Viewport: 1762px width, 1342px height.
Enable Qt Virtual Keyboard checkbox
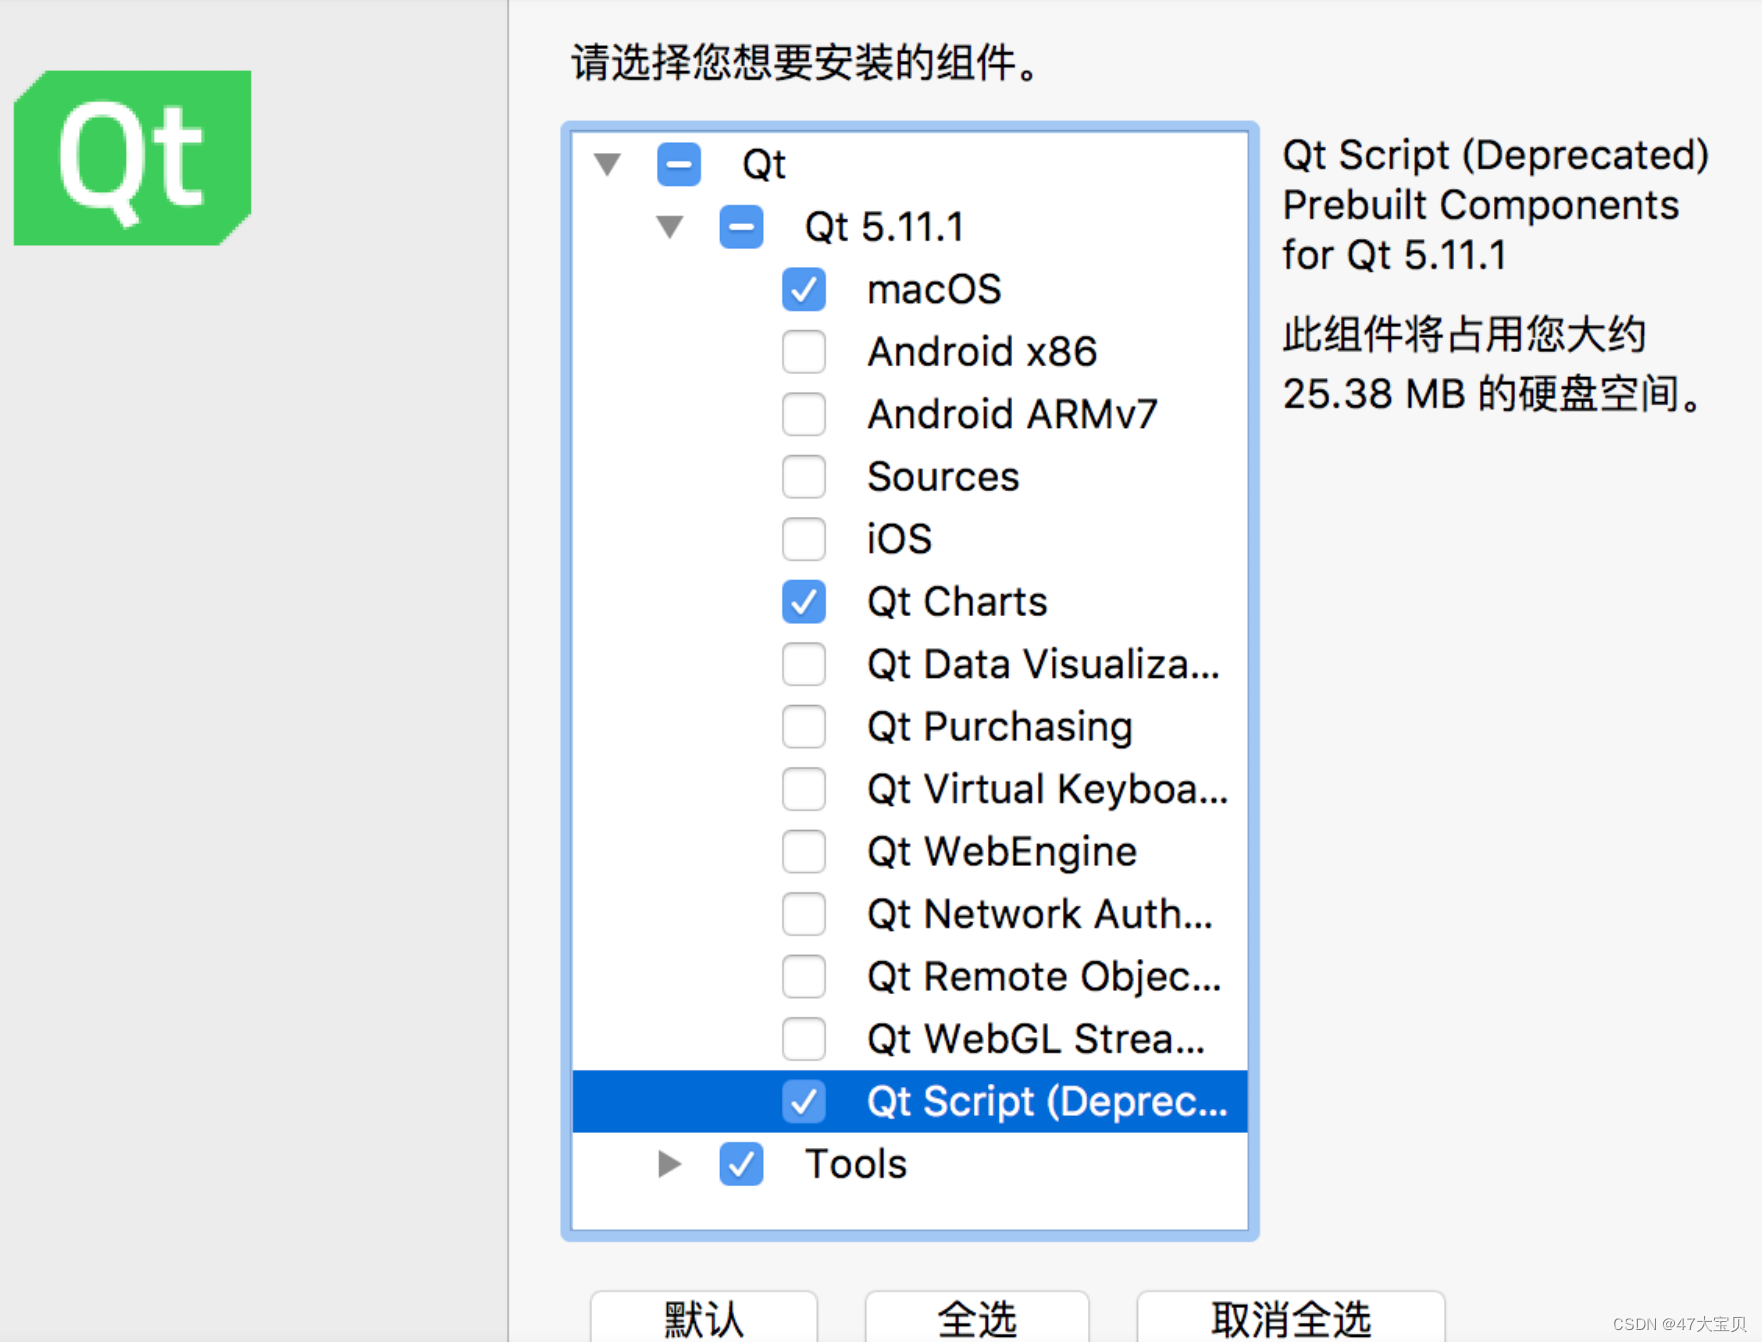pos(804,790)
